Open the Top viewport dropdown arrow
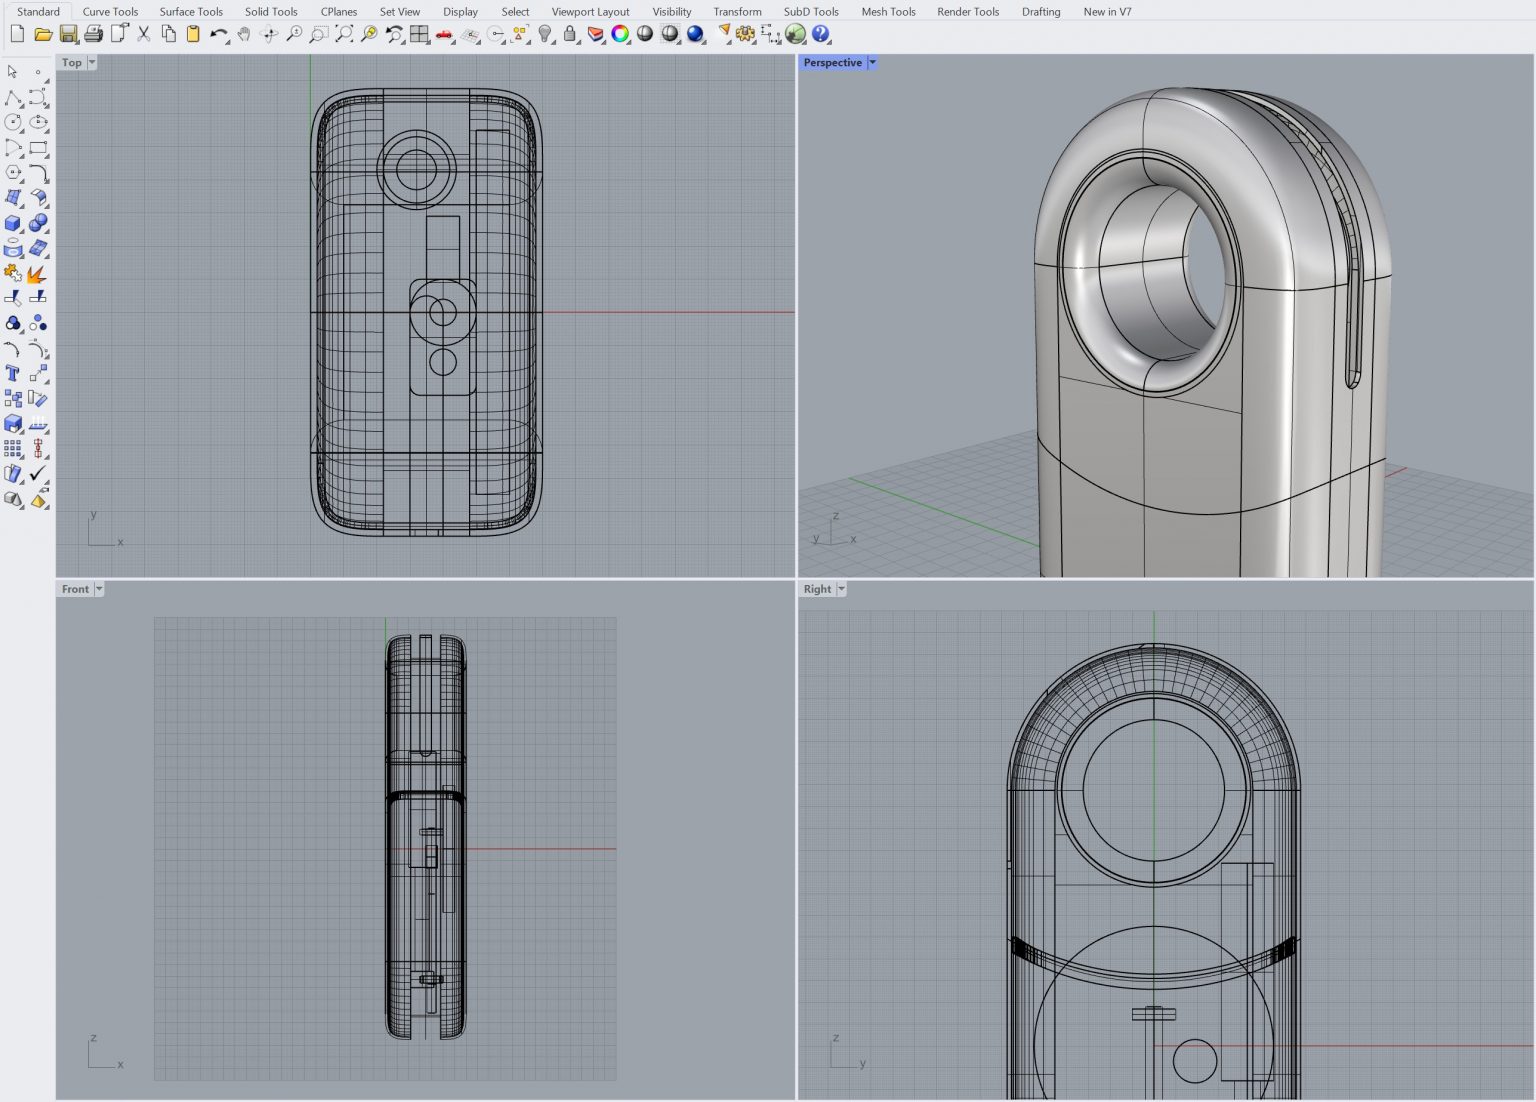 [x=92, y=62]
